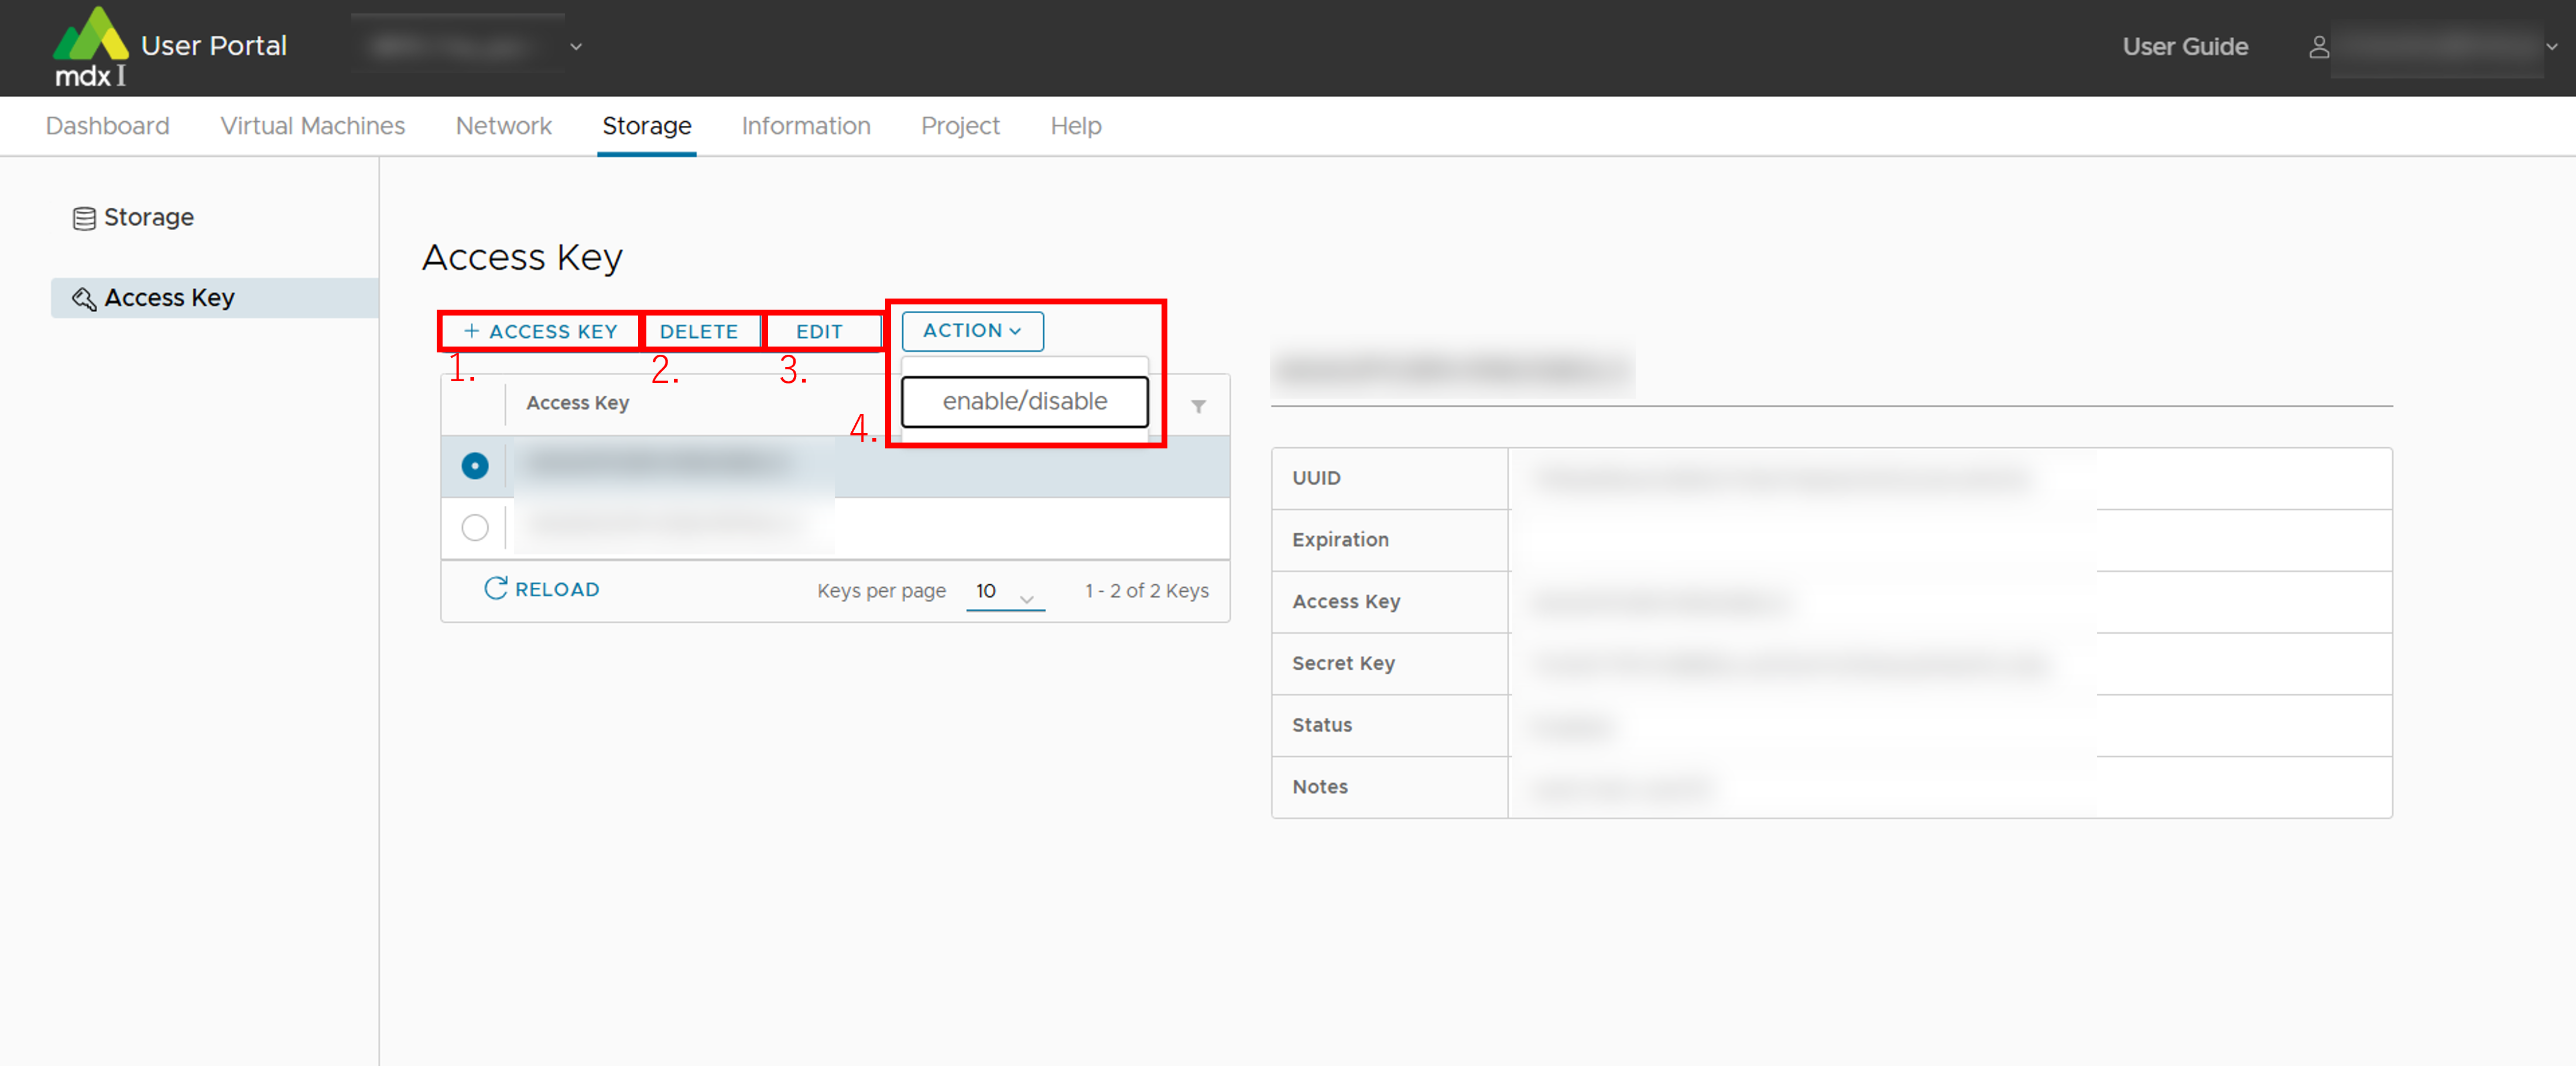Select the first access key radio button
Viewport: 2576px width, 1066px height.
(475, 466)
